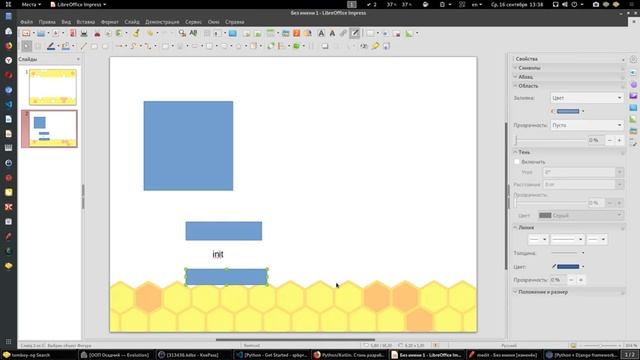This screenshot has width=640, height=360.
Task: Click the Fill Color bucket icon
Action: (65, 46)
